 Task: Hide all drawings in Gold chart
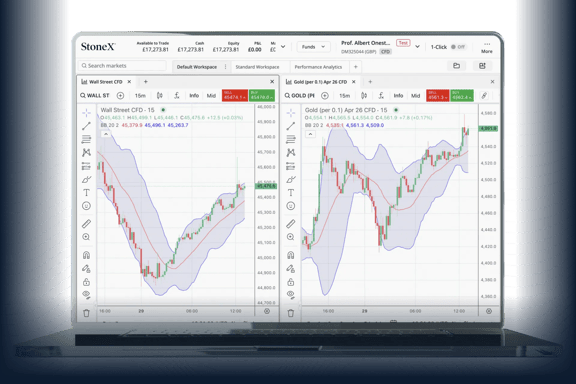click(291, 295)
